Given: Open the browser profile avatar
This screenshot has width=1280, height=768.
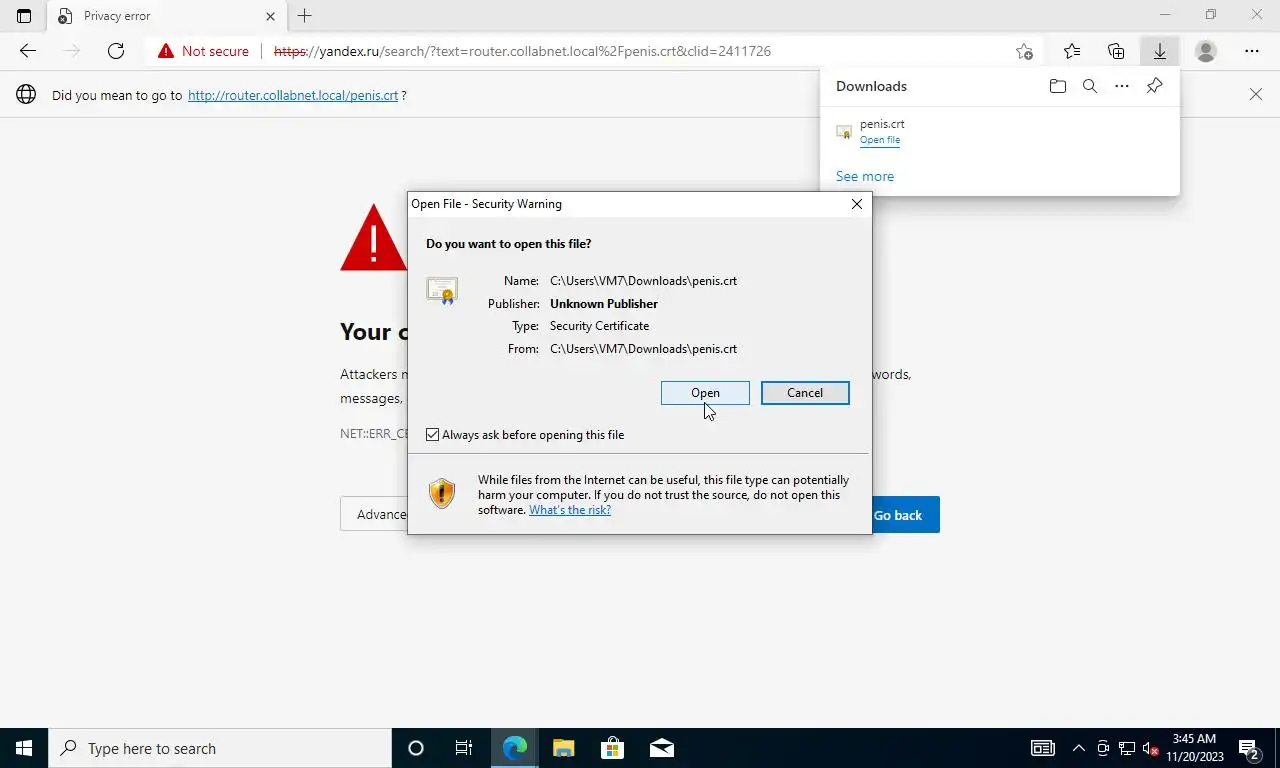Looking at the screenshot, I should pyautogui.click(x=1206, y=51).
